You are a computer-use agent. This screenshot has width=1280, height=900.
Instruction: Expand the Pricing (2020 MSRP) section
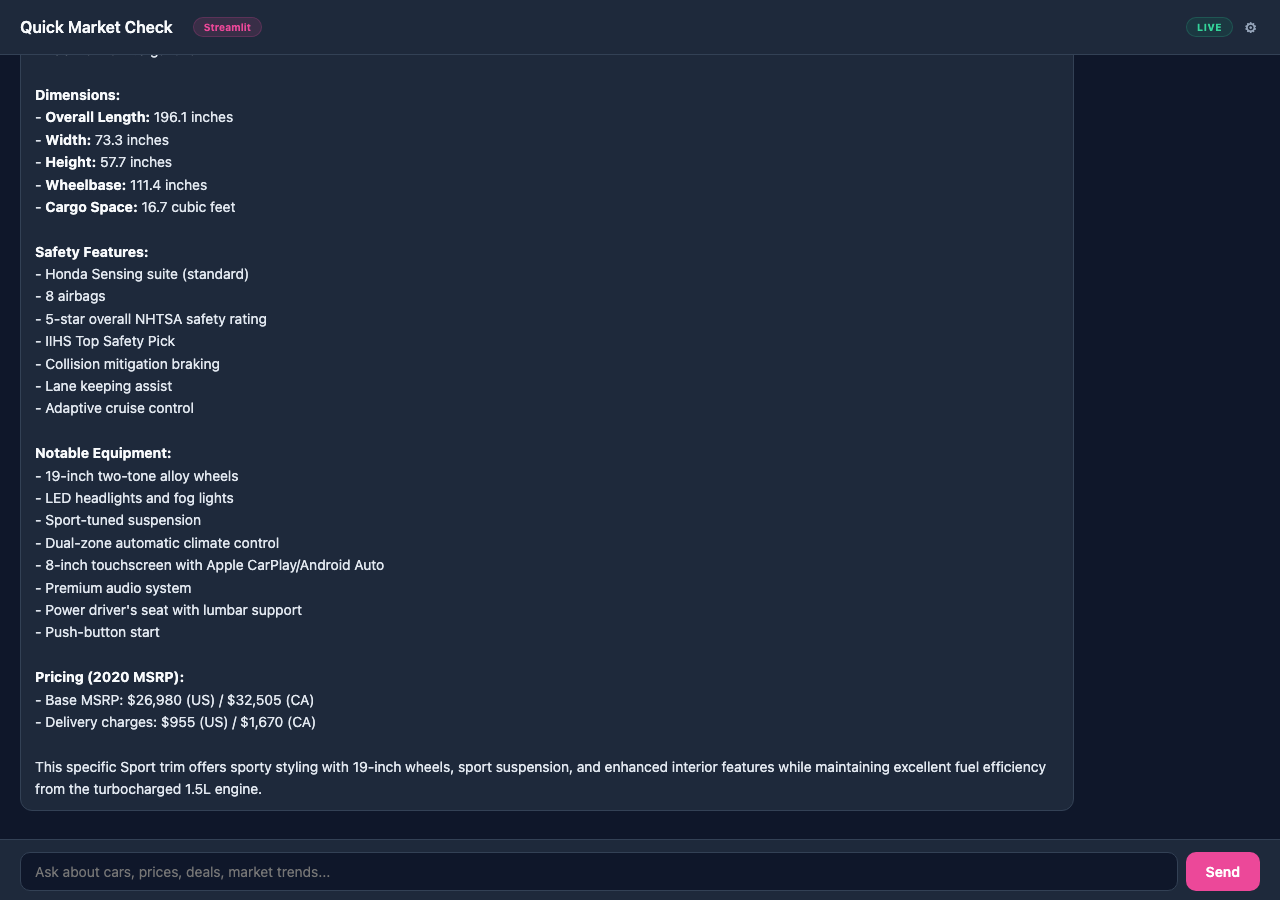[110, 677]
